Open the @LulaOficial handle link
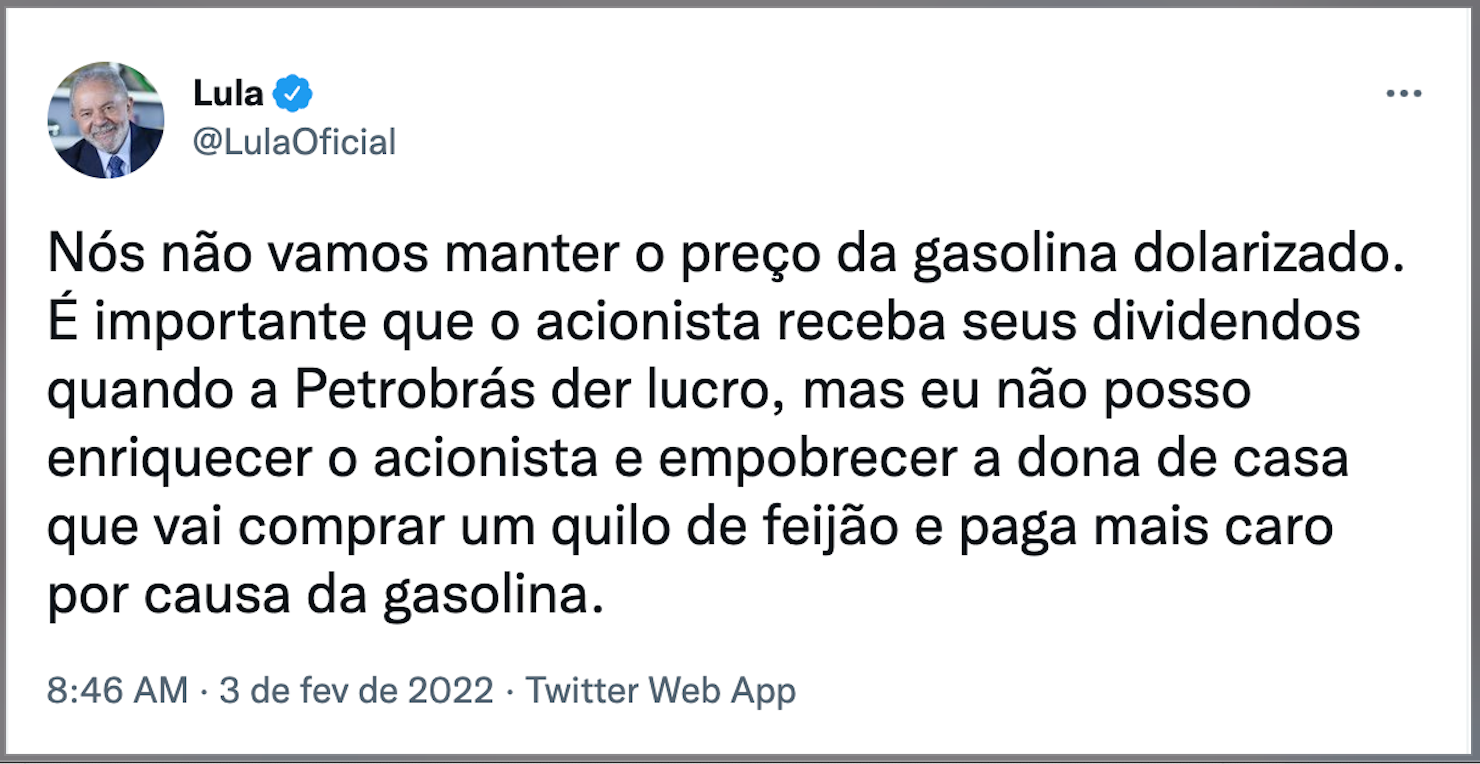Screen dimensions: 1480x764 point(294,142)
